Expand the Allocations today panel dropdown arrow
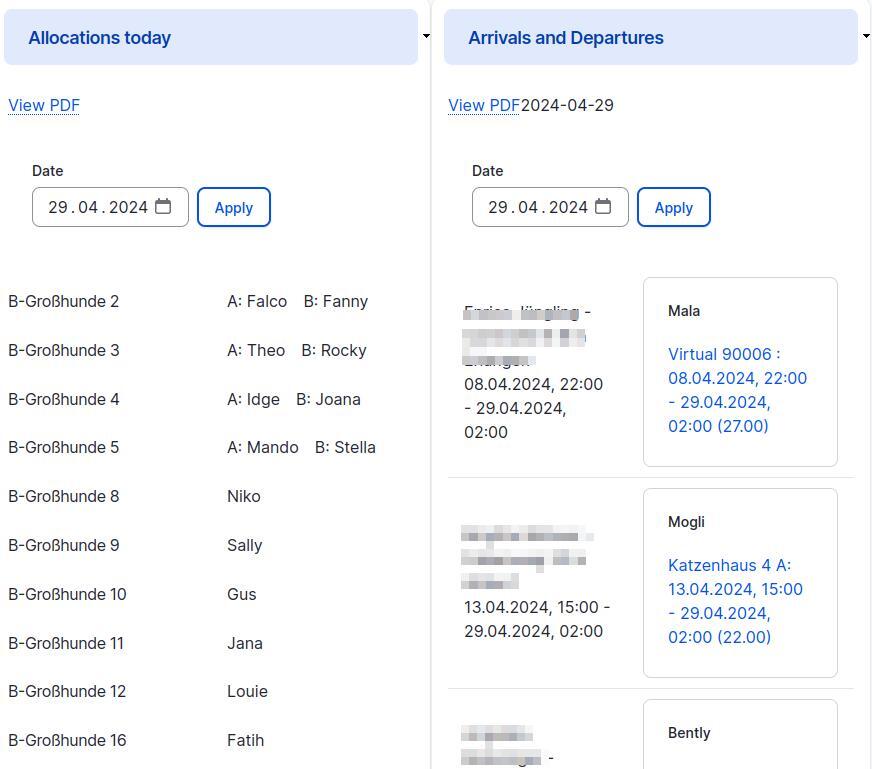The height and width of the screenshot is (769, 872). tap(426, 35)
